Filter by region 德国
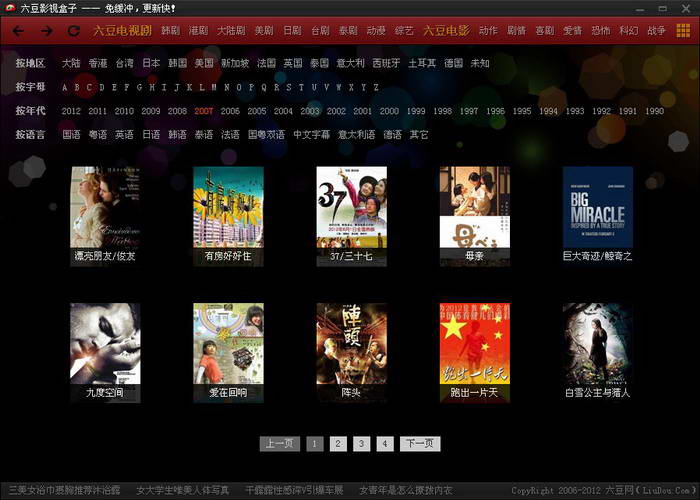 point(453,63)
